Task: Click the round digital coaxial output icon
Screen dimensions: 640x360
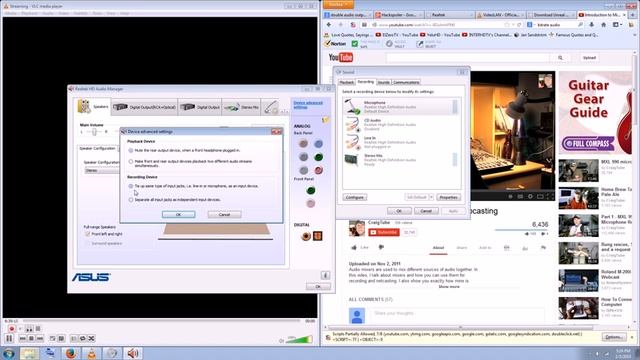Action: tap(306, 236)
